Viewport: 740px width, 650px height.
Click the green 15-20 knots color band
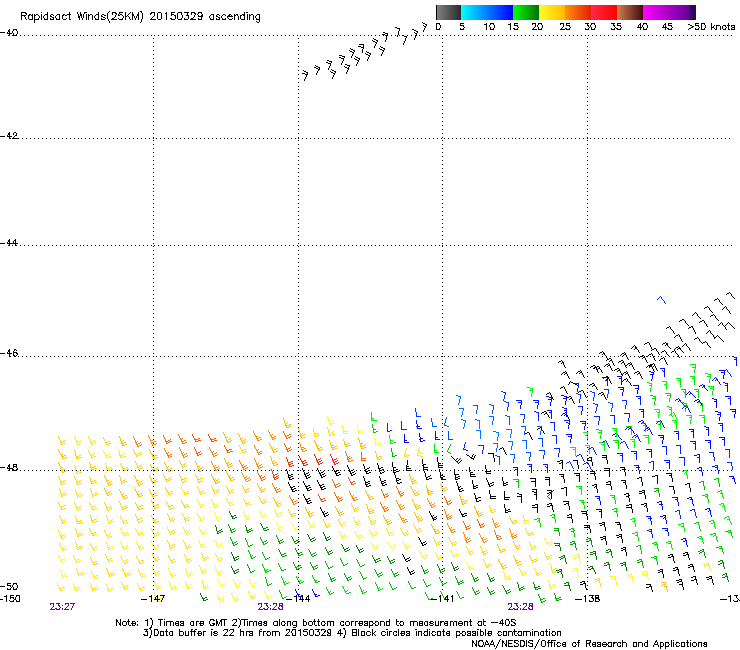tap(526, 12)
